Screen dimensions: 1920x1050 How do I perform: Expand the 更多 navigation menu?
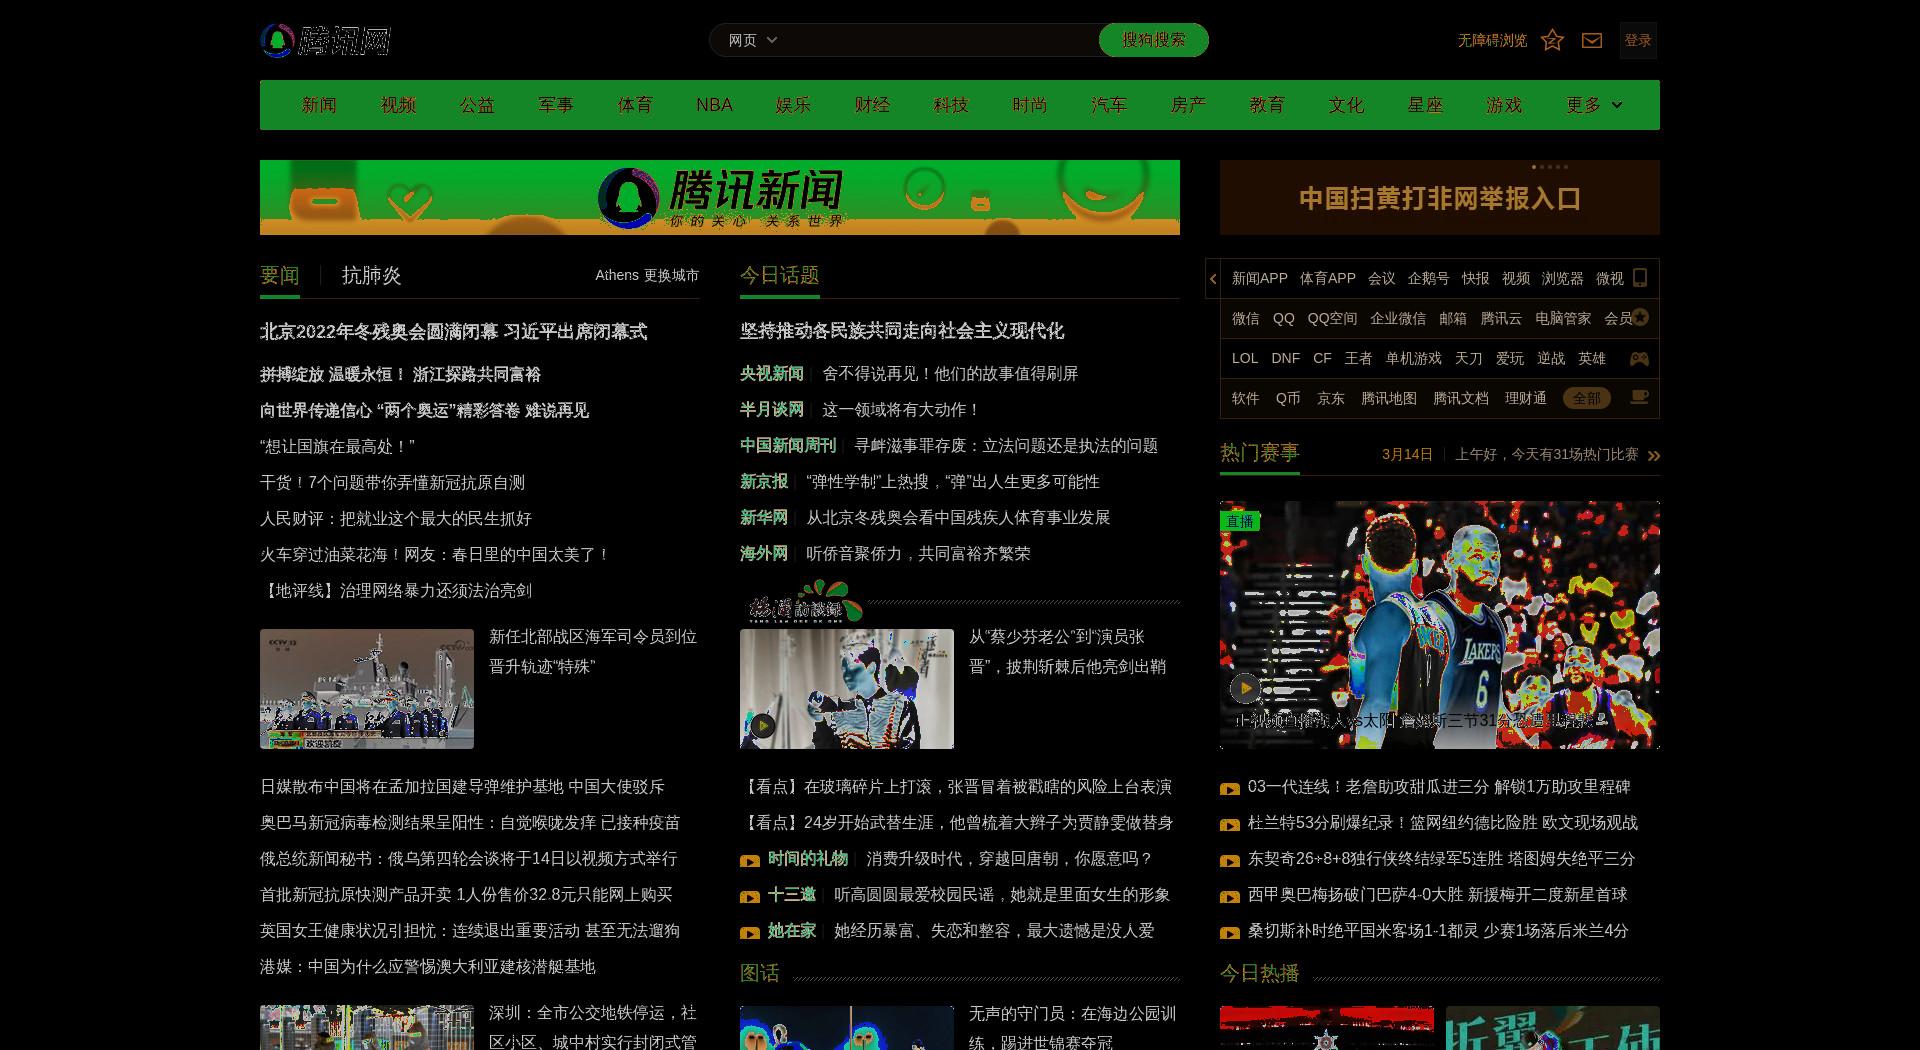pyautogui.click(x=1594, y=105)
